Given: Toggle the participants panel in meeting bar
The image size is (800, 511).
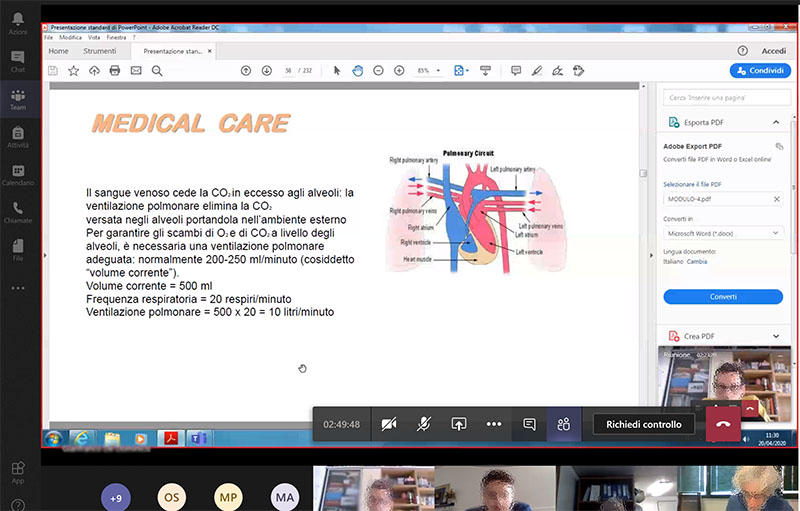Looking at the screenshot, I should click(564, 424).
